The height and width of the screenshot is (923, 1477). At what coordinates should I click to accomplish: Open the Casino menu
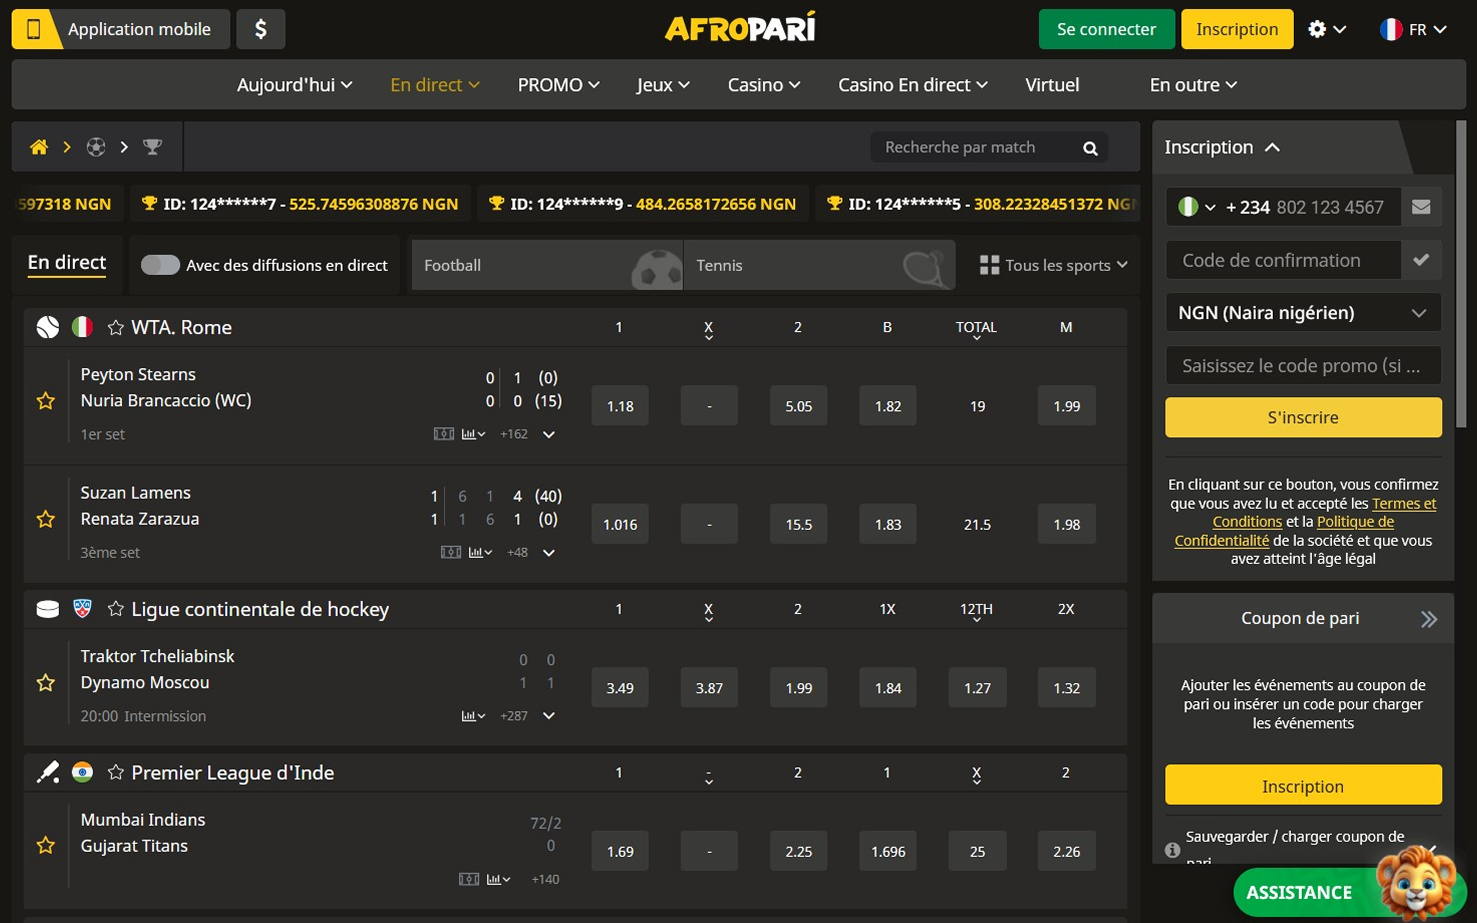pyautogui.click(x=764, y=85)
